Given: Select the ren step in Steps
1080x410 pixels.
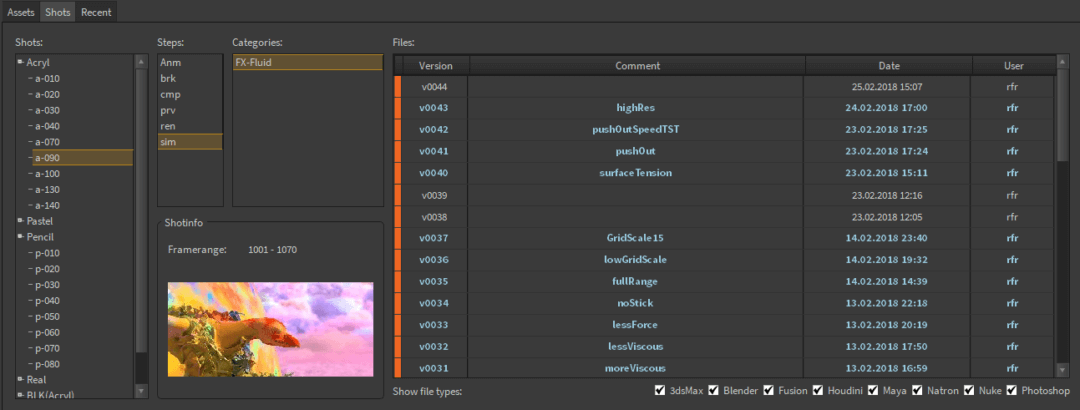Looking at the screenshot, I should click(169, 126).
